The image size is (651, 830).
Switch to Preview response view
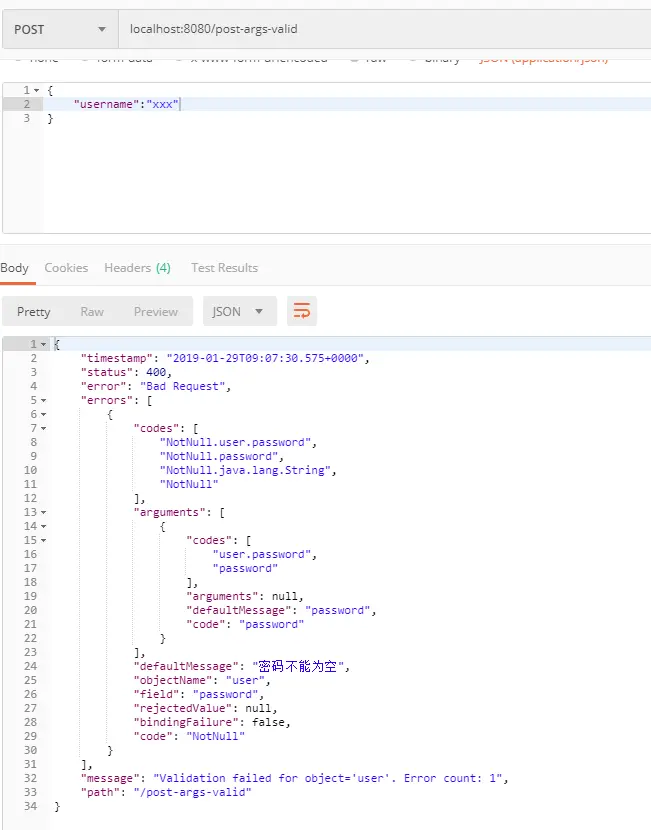pyautogui.click(x=156, y=311)
